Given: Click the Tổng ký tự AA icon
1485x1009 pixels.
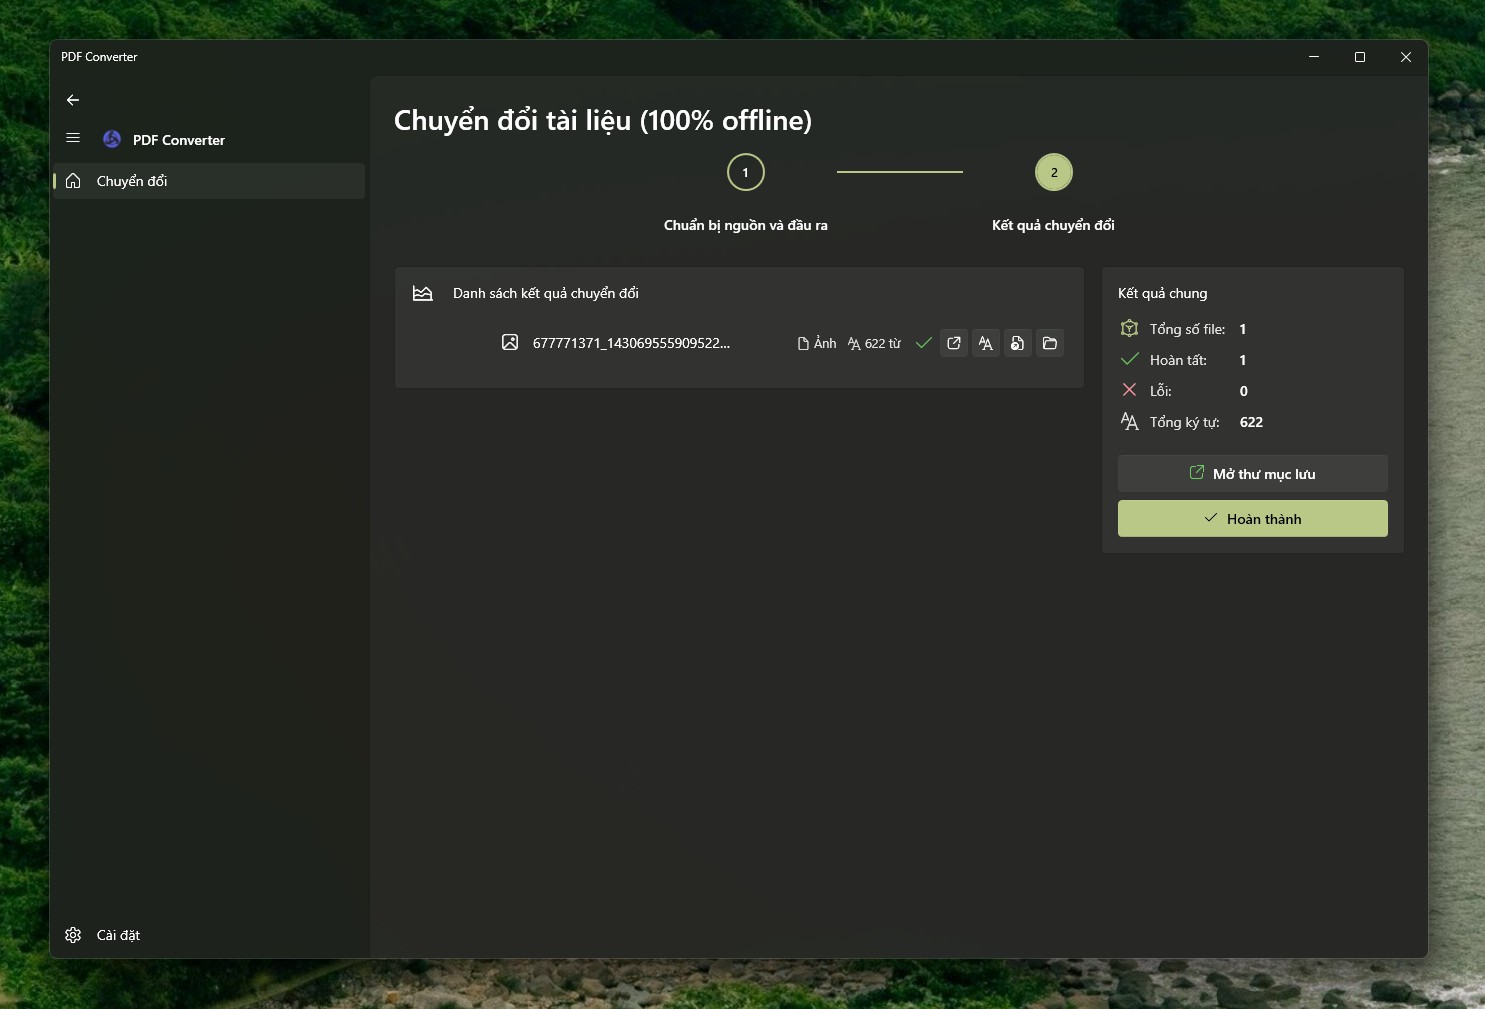Looking at the screenshot, I should coord(1130,421).
